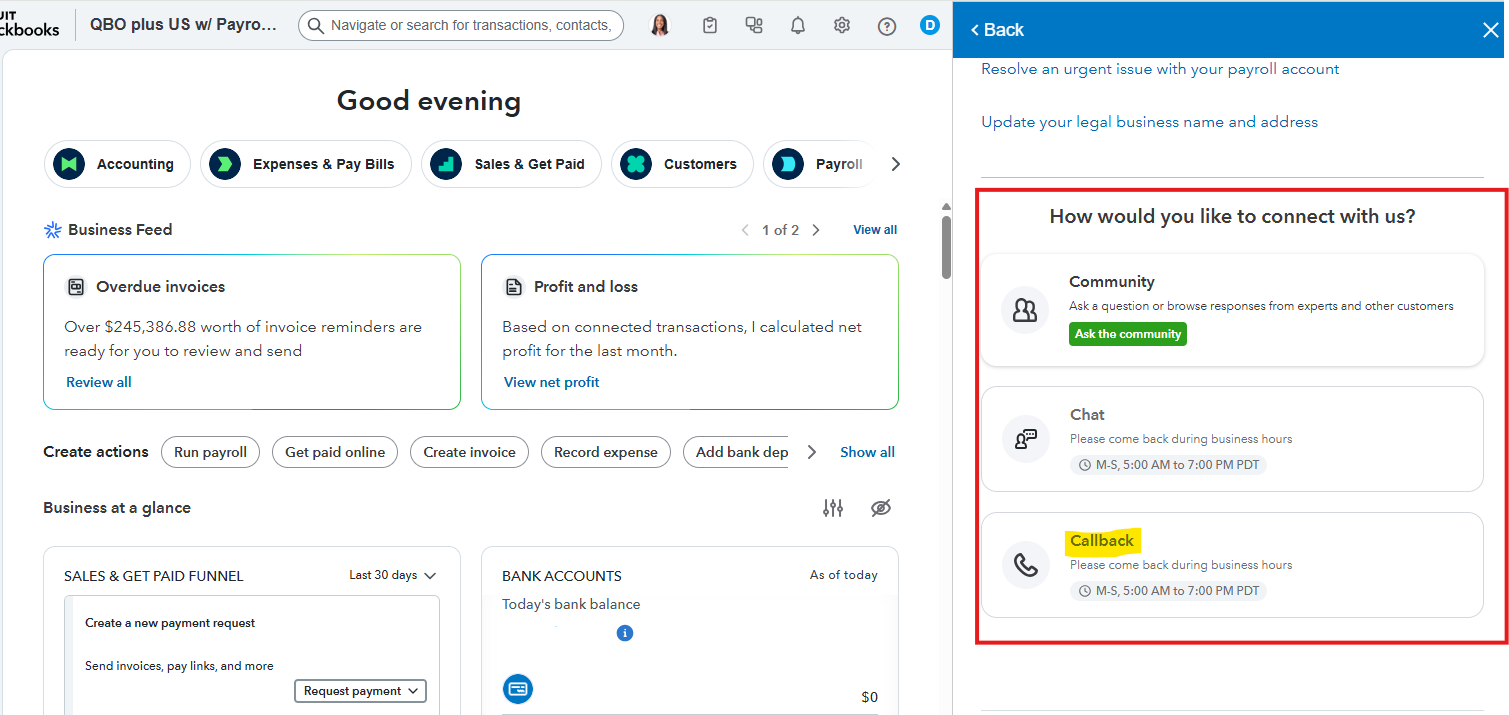The height and width of the screenshot is (715, 1509).
Task: Open the notifications bell icon
Action: (x=797, y=26)
